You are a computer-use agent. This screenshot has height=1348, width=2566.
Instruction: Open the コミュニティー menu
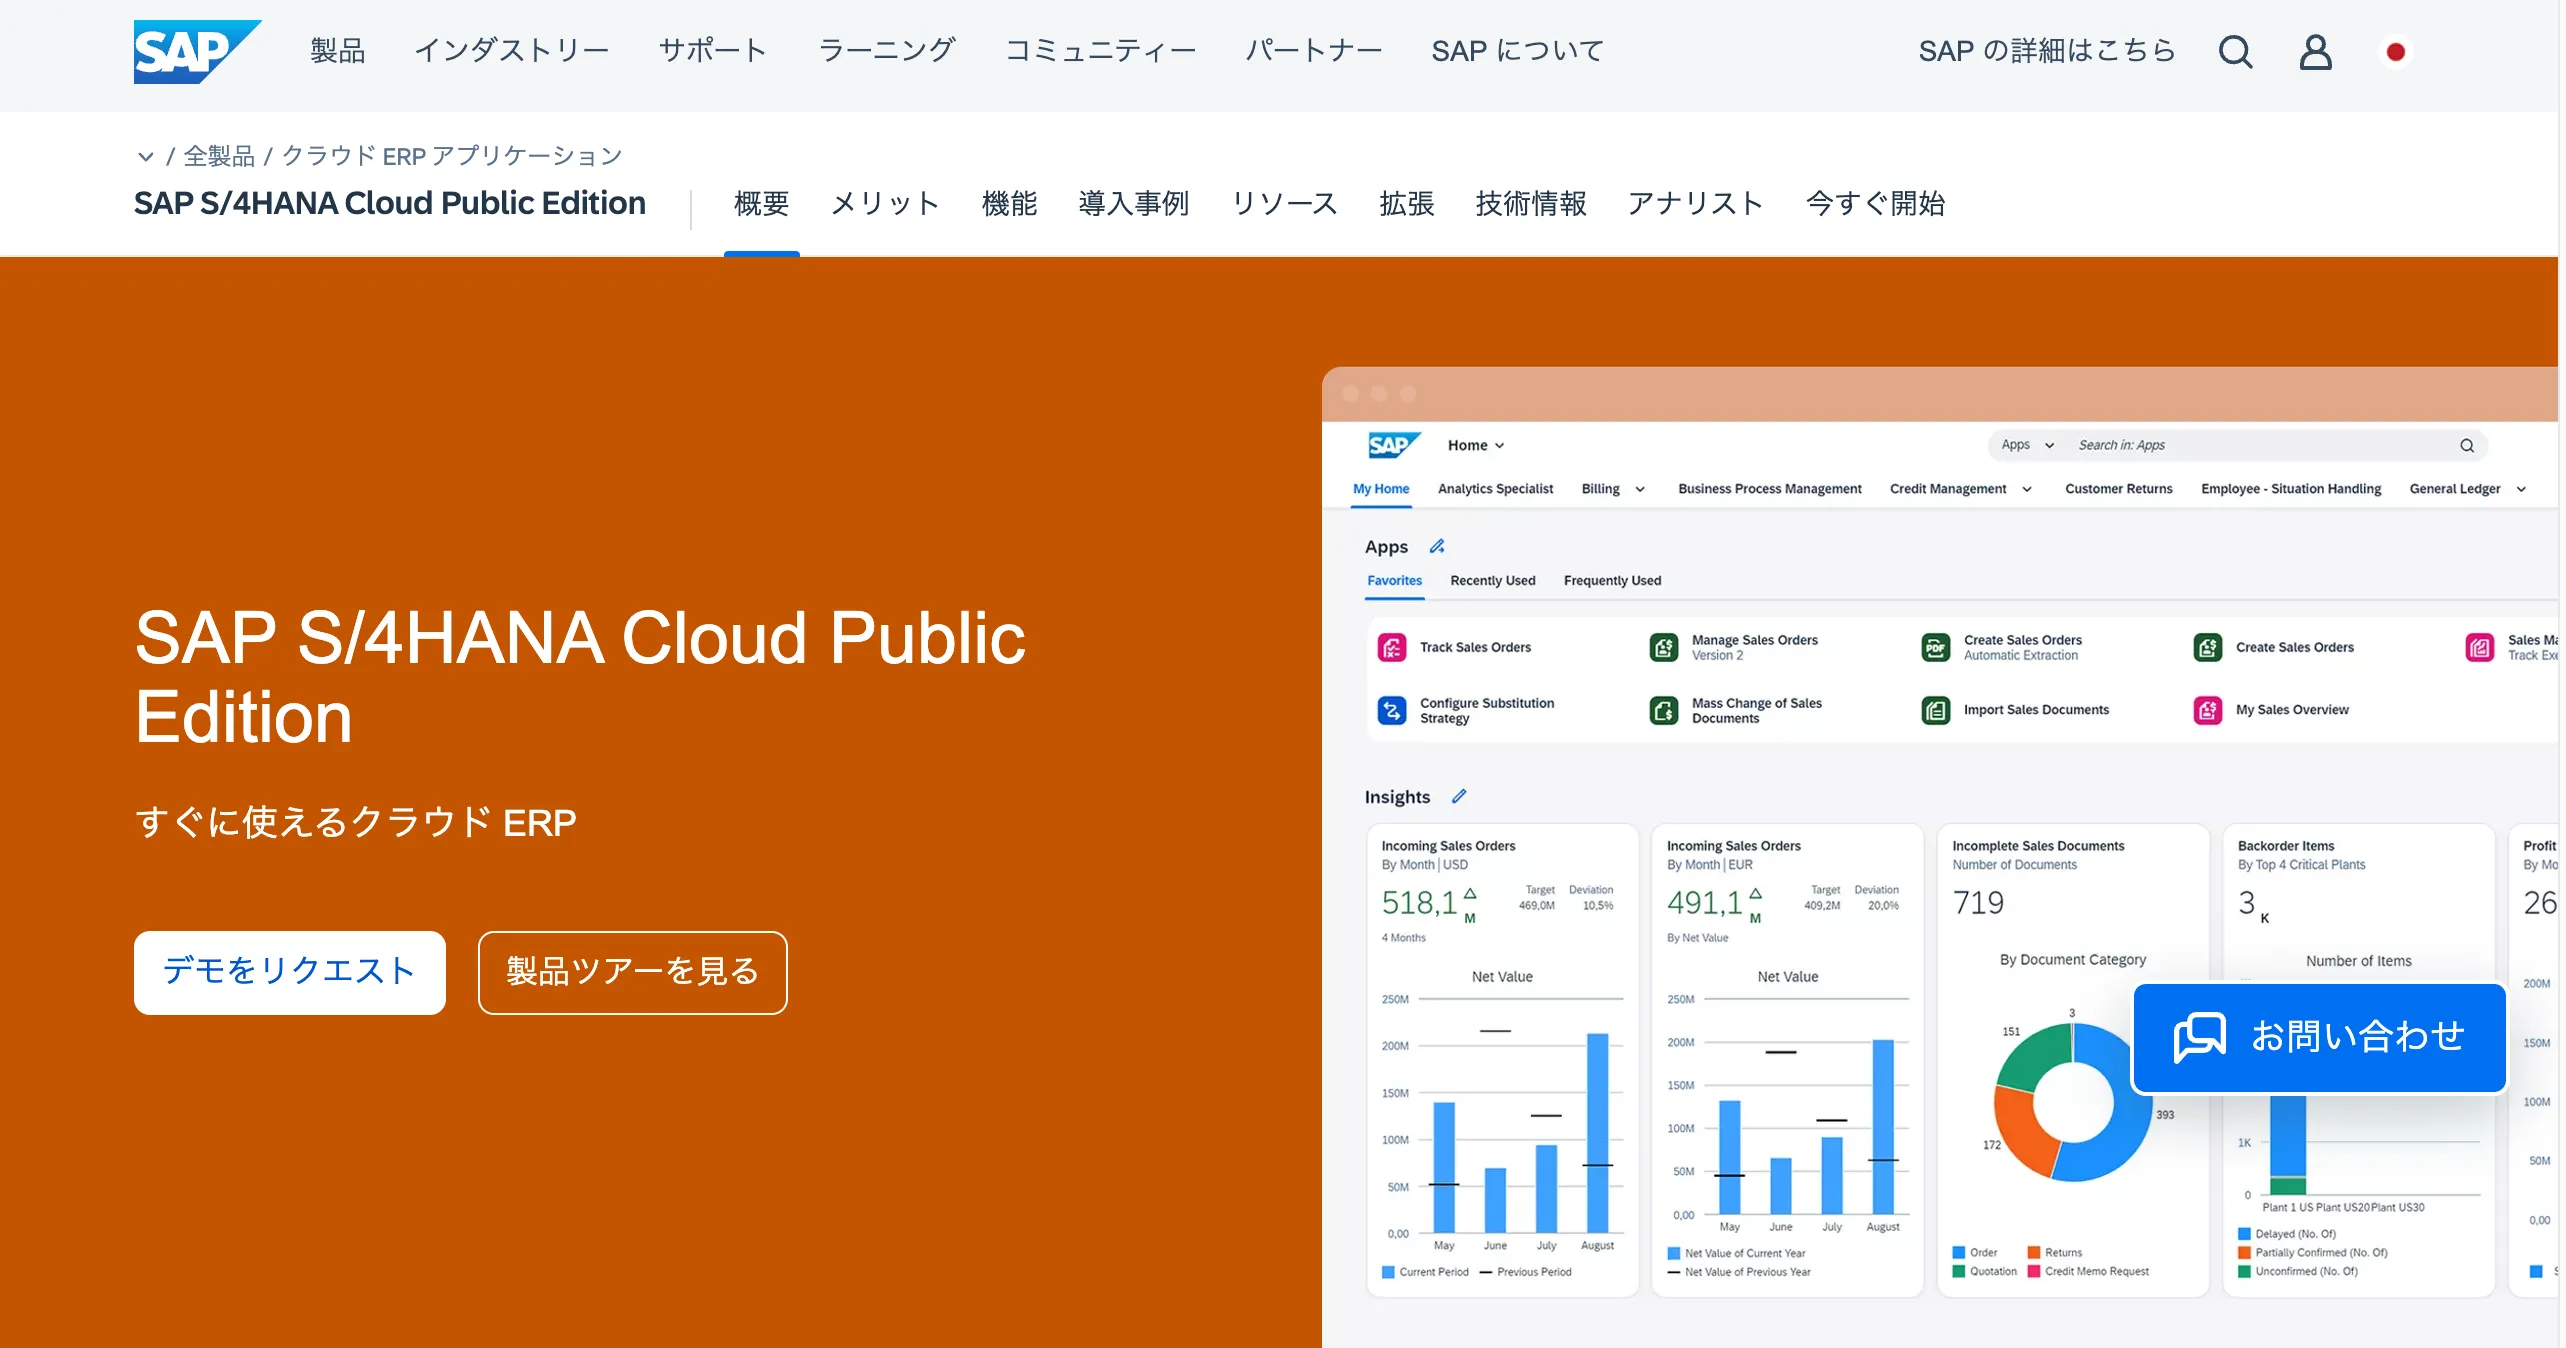tap(1100, 51)
